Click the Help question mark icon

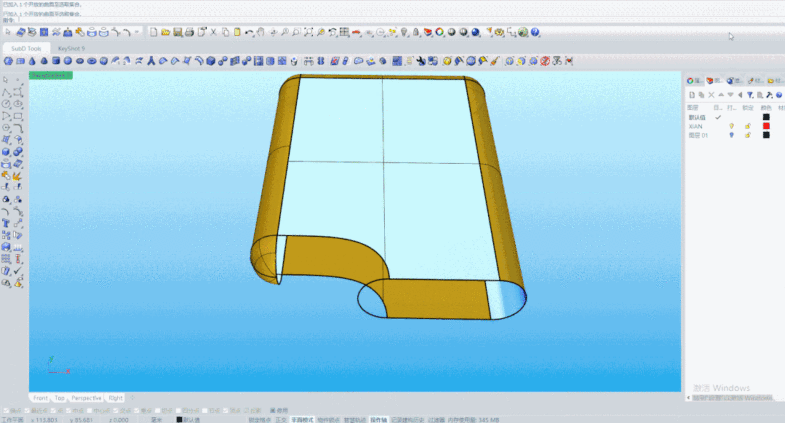pos(536,32)
